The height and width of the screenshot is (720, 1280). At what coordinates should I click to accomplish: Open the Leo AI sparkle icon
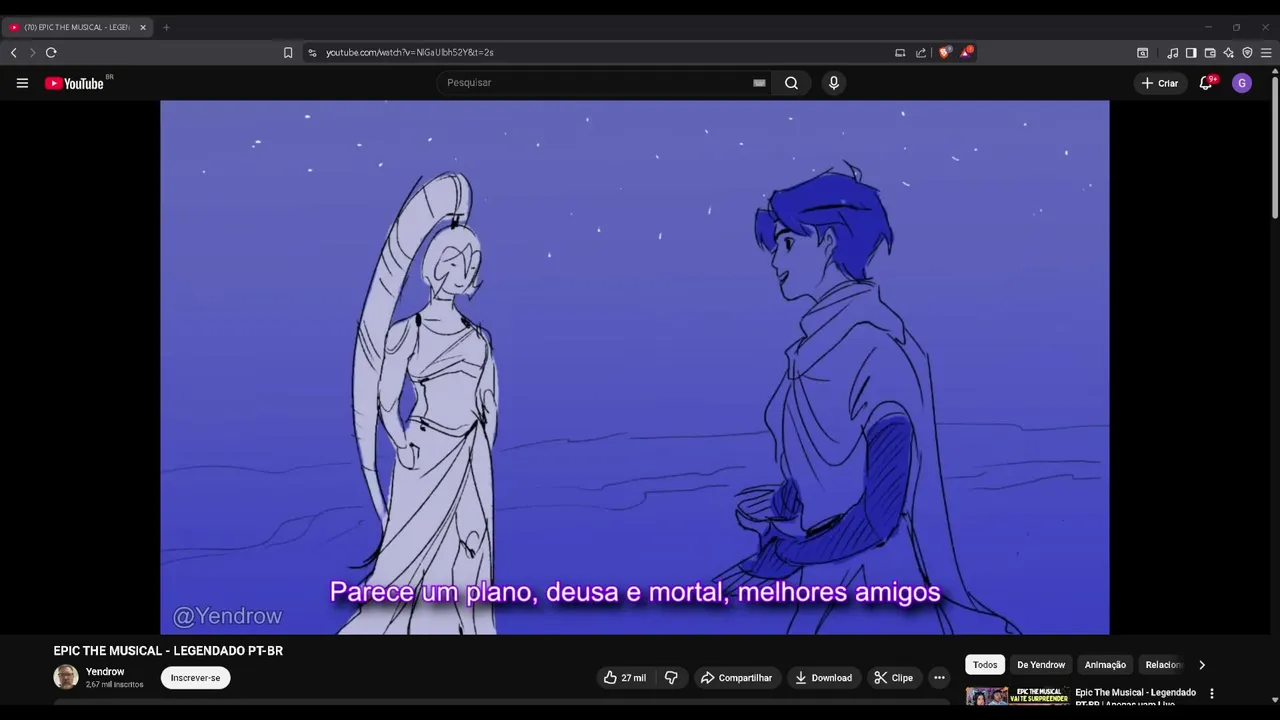pyautogui.click(x=1228, y=53)
